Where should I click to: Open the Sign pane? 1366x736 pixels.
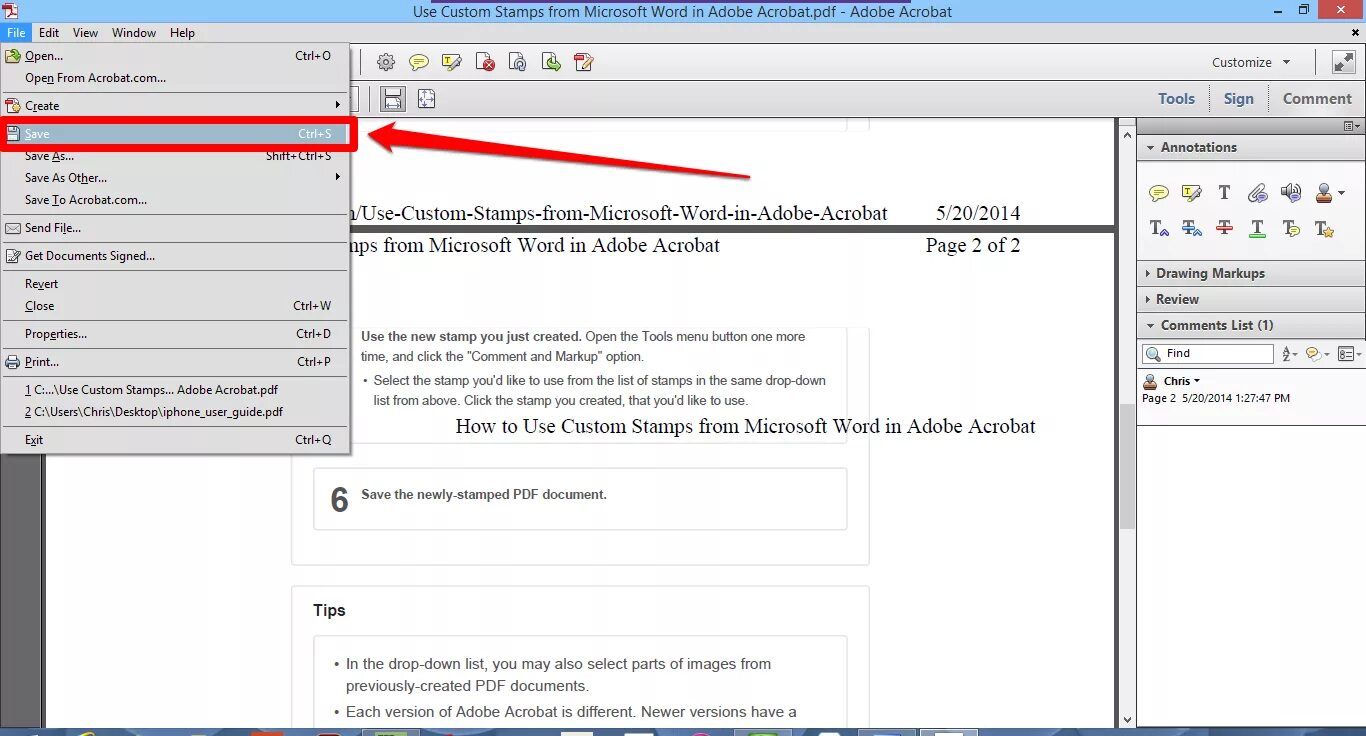click(1238, 98)
